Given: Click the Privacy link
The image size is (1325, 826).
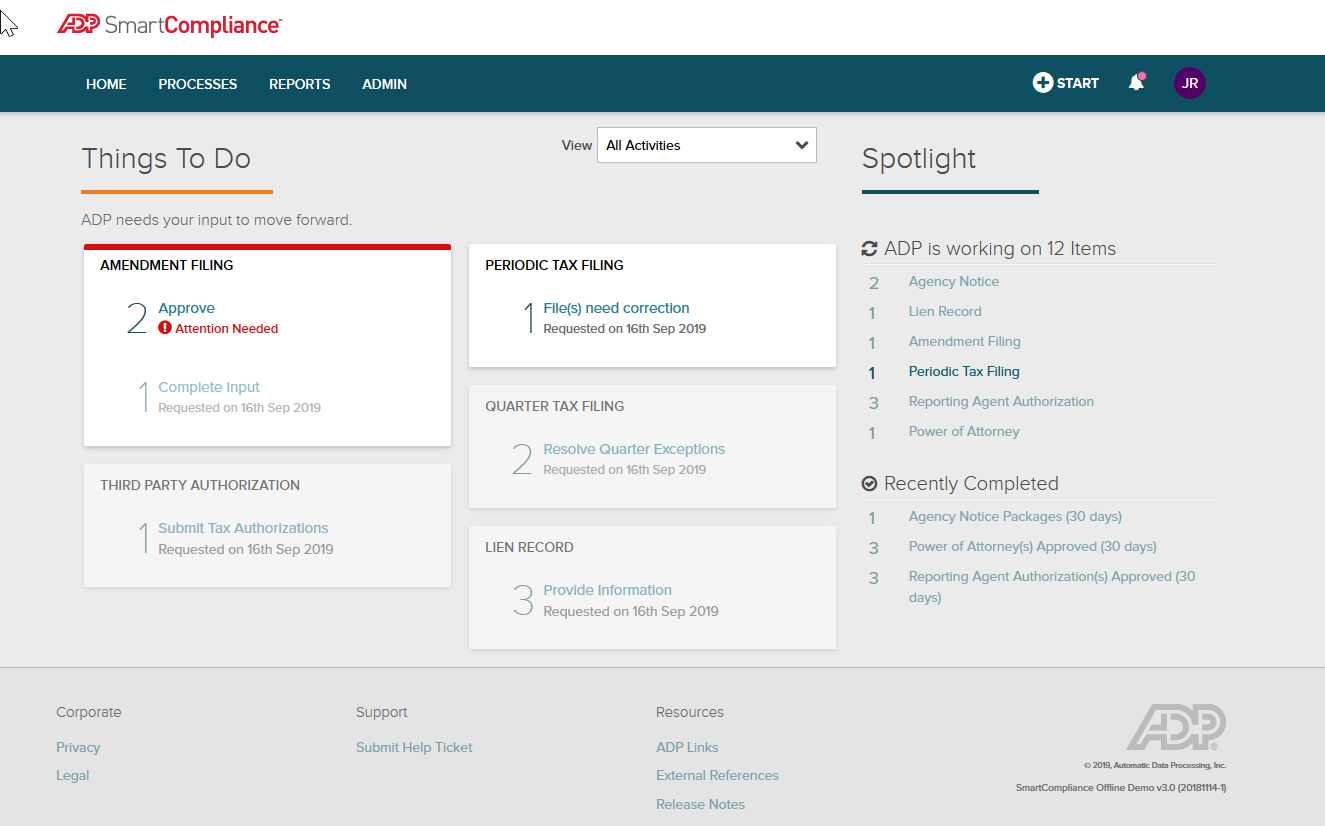Looking at the screenshot, I should 78,747.
